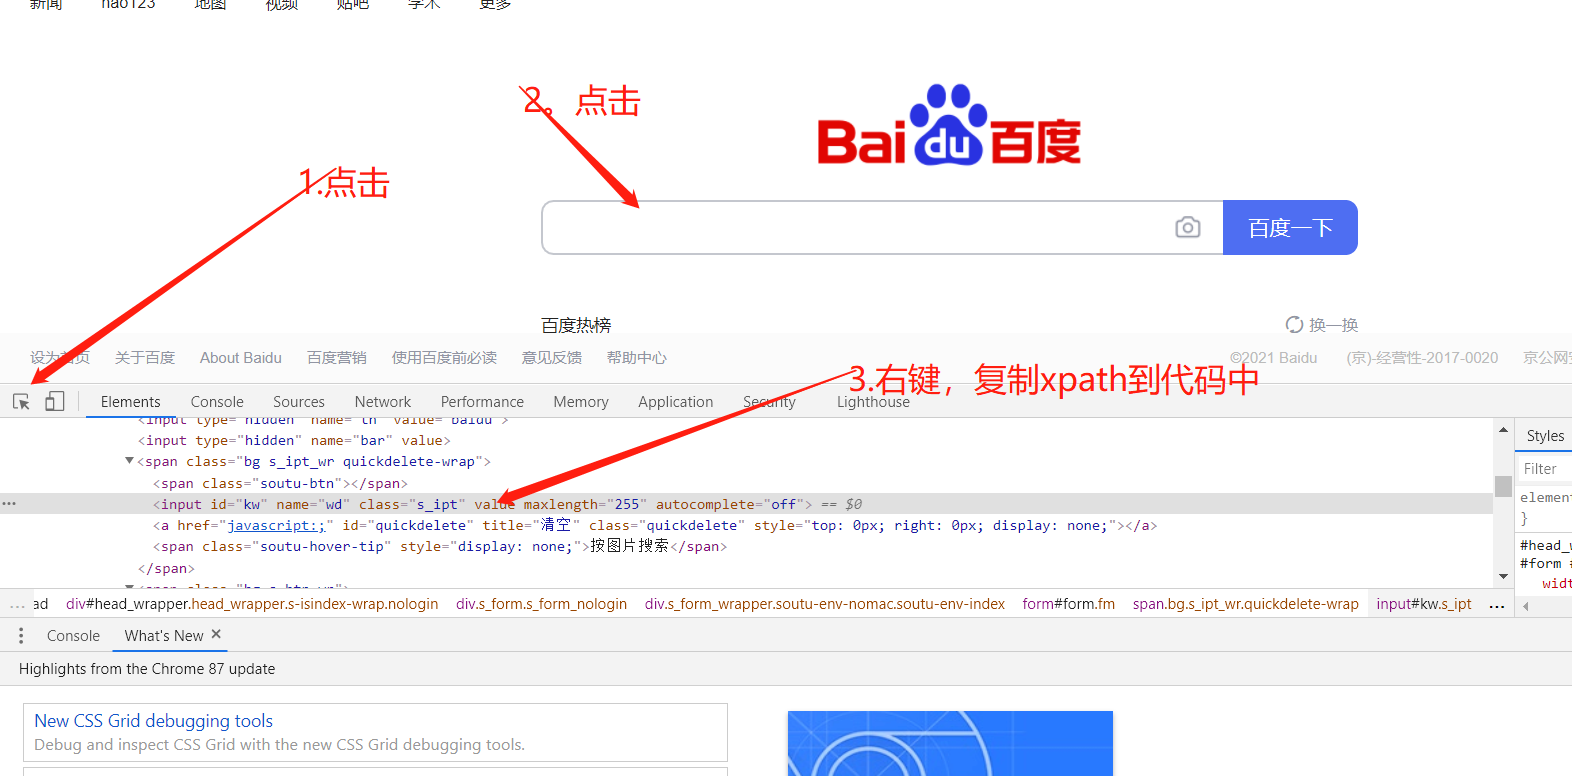1572x776 pixels.
Task: Open the About Baidu footer link
Action: pos(241,358)
